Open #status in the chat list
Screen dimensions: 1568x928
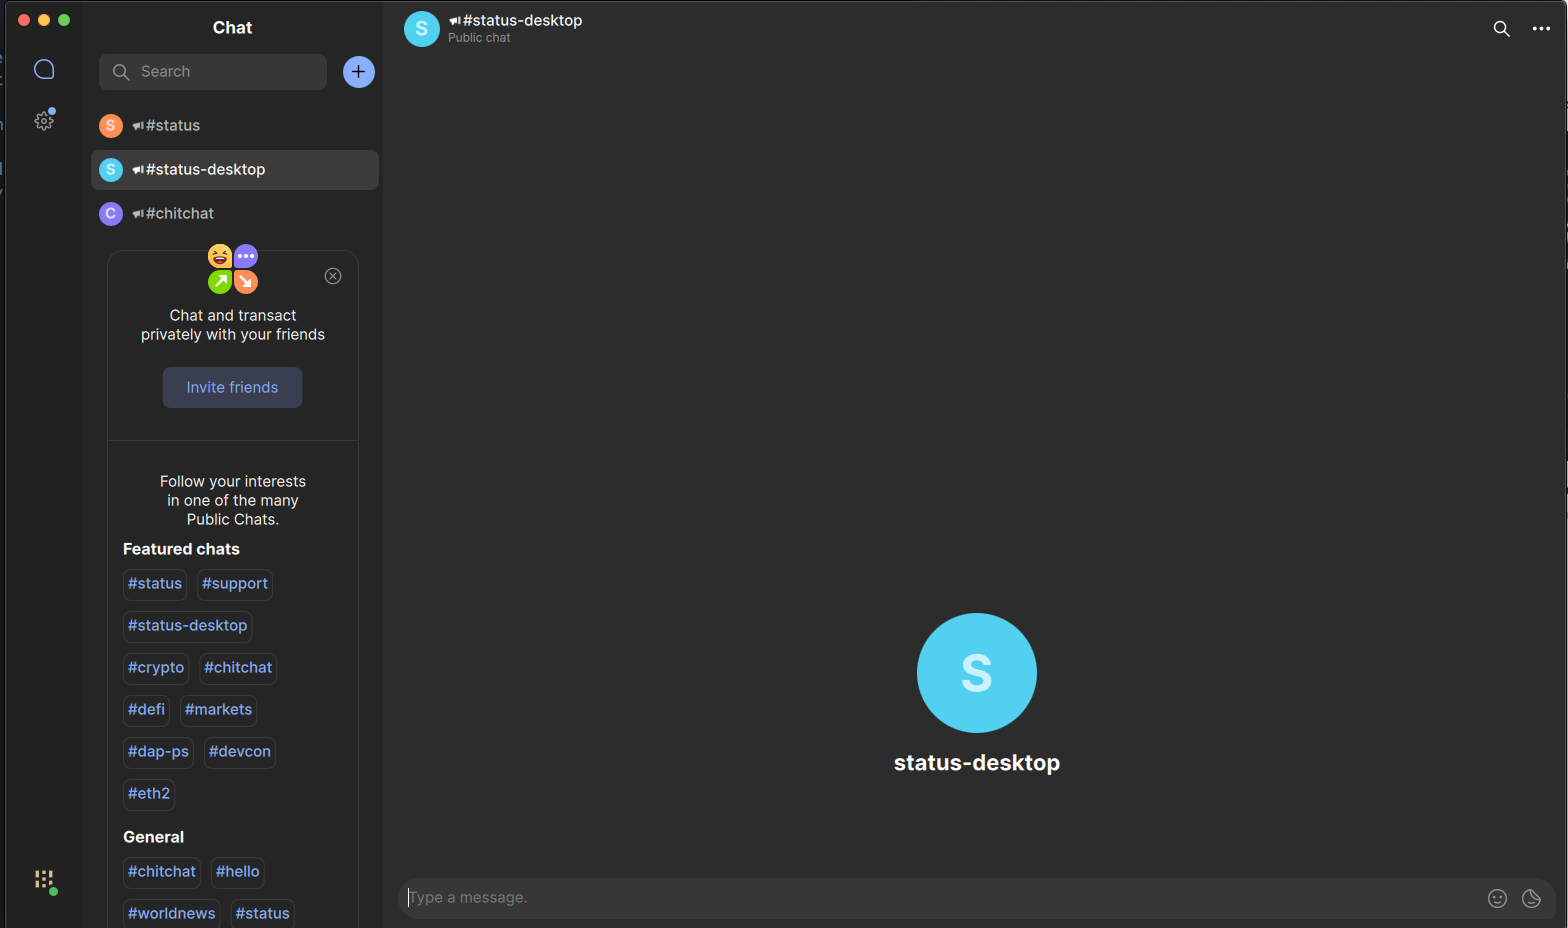click(x=235, y=126)
